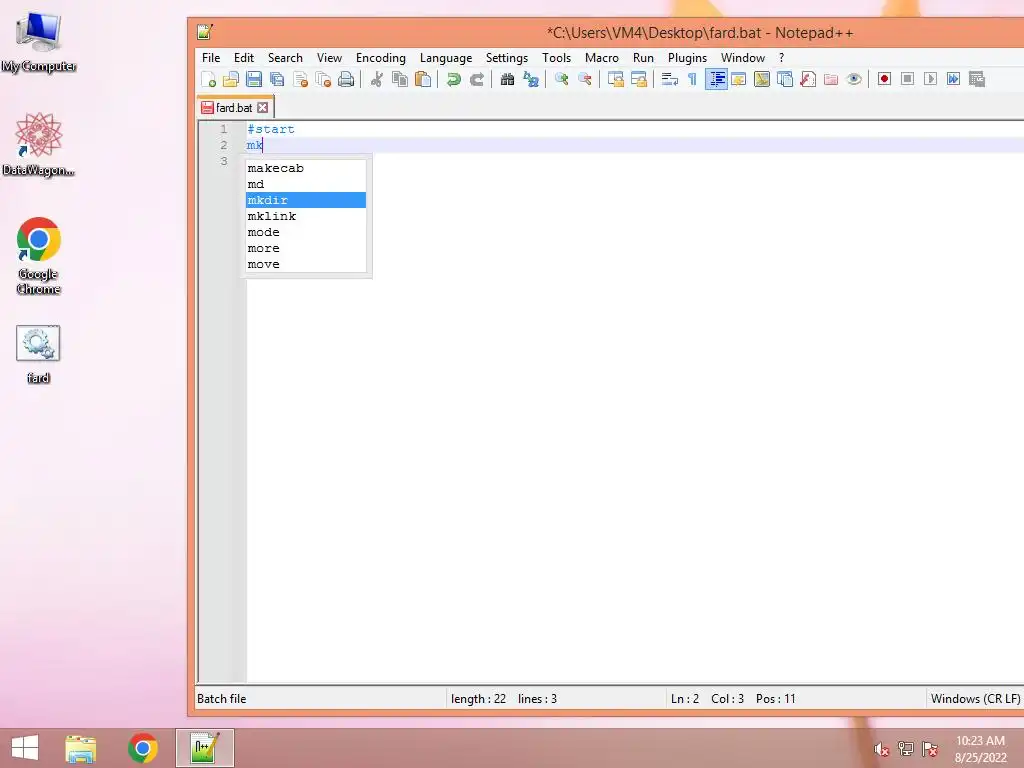The height and width of the screenshot is (768, 1024).
Task: Open the Macro menu
Action: pos(601,57)
